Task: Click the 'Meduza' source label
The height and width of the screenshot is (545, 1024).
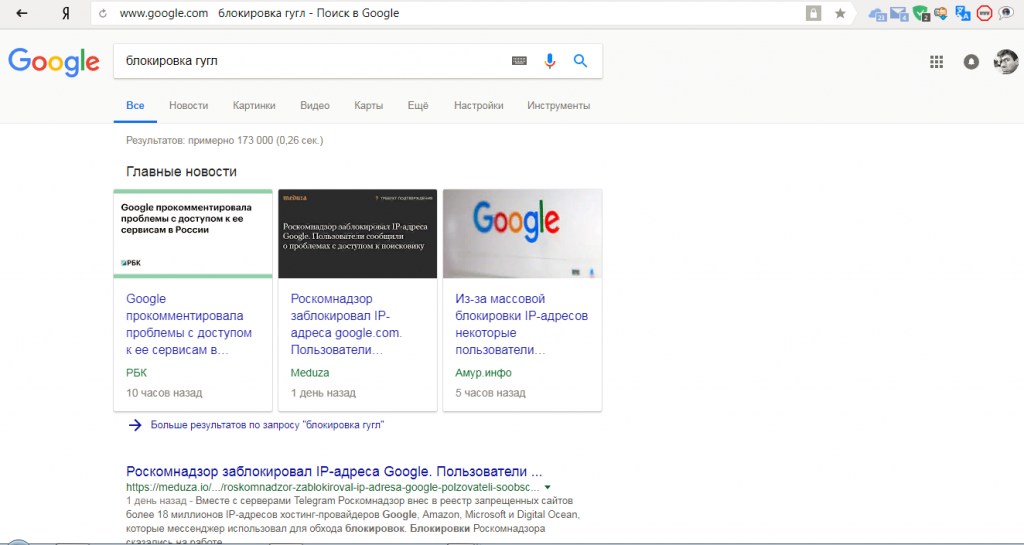Action: [x=310, y=373]
